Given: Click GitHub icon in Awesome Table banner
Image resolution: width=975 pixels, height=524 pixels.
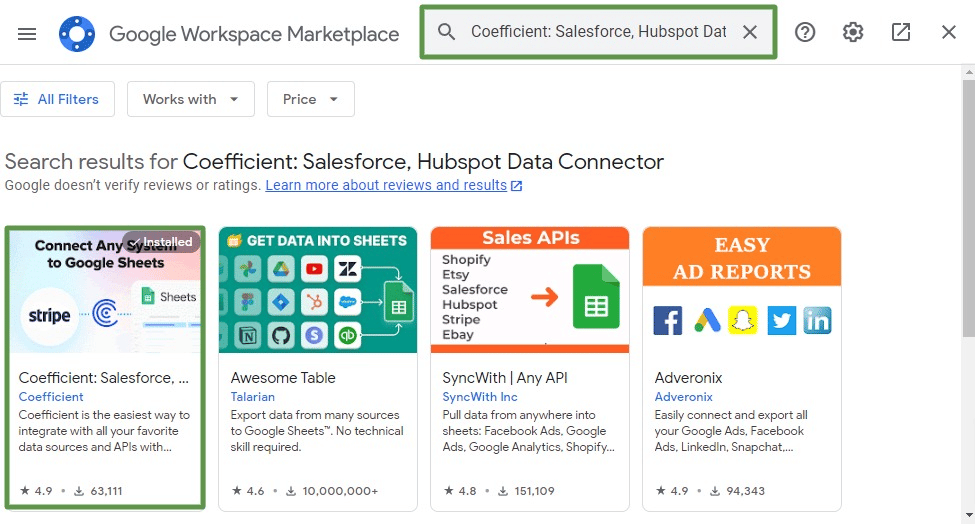Looking at the screenshot, I should coord(281,336).
